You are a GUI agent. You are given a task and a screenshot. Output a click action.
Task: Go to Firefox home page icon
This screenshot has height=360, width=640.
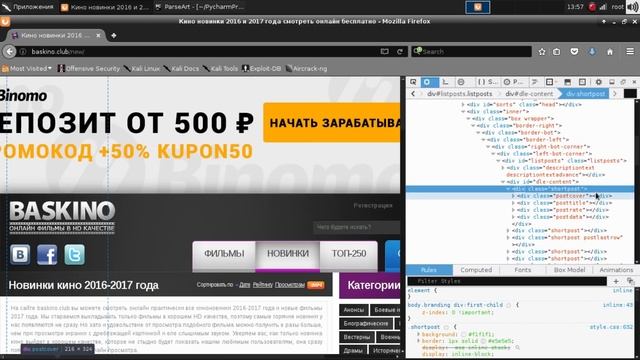[x=610, y=52]
